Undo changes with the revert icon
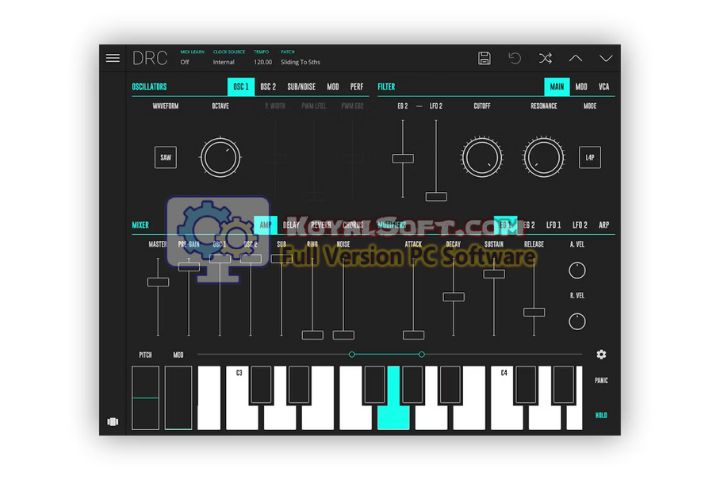The height and width of the screenshot is (480, 720). 514,58
